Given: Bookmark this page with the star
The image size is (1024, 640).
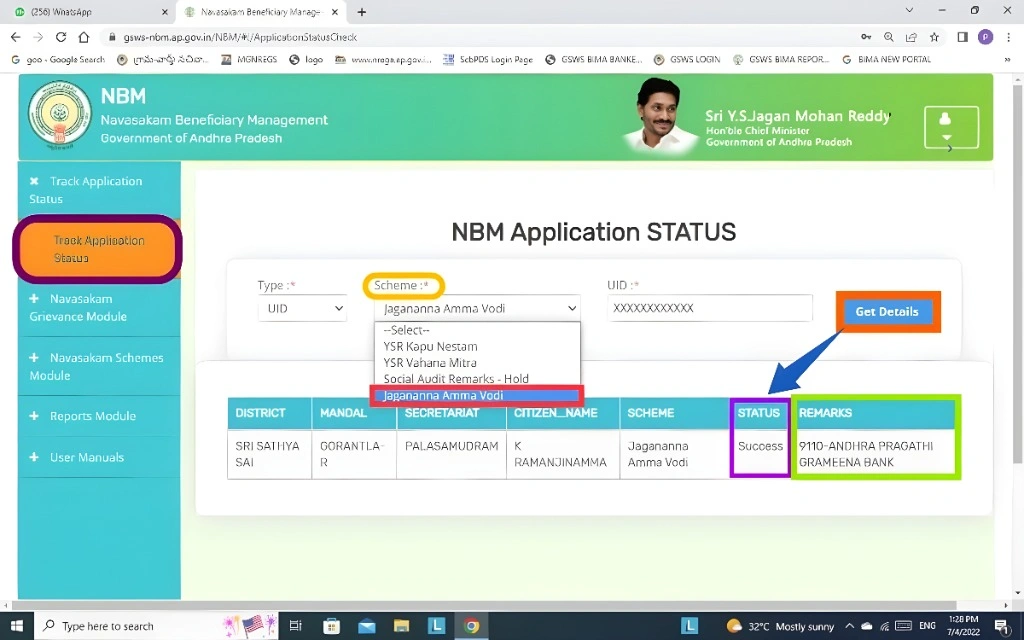Looking at the screenshot, I should (935, 37).
